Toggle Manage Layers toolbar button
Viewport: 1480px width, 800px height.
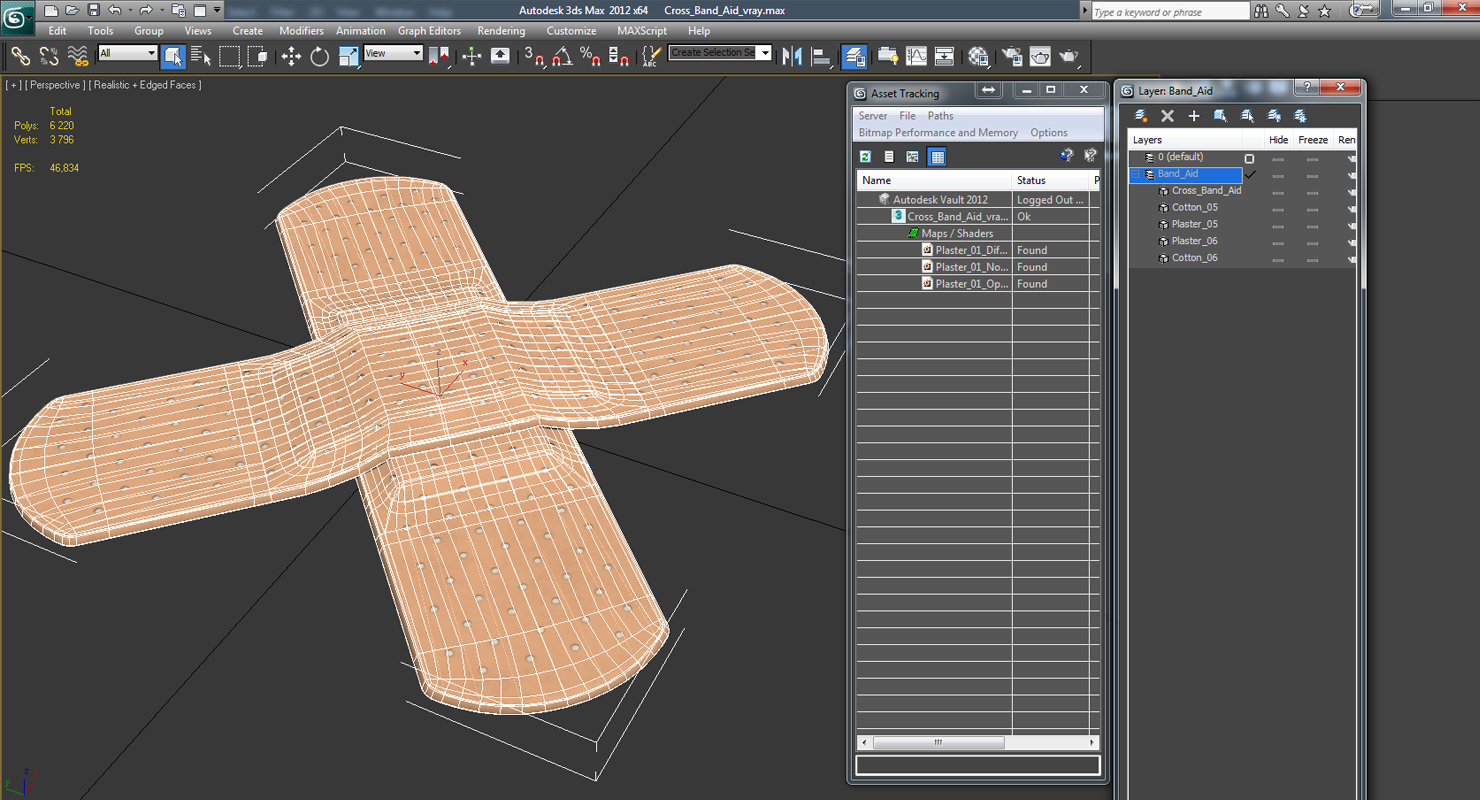(854, 57)
